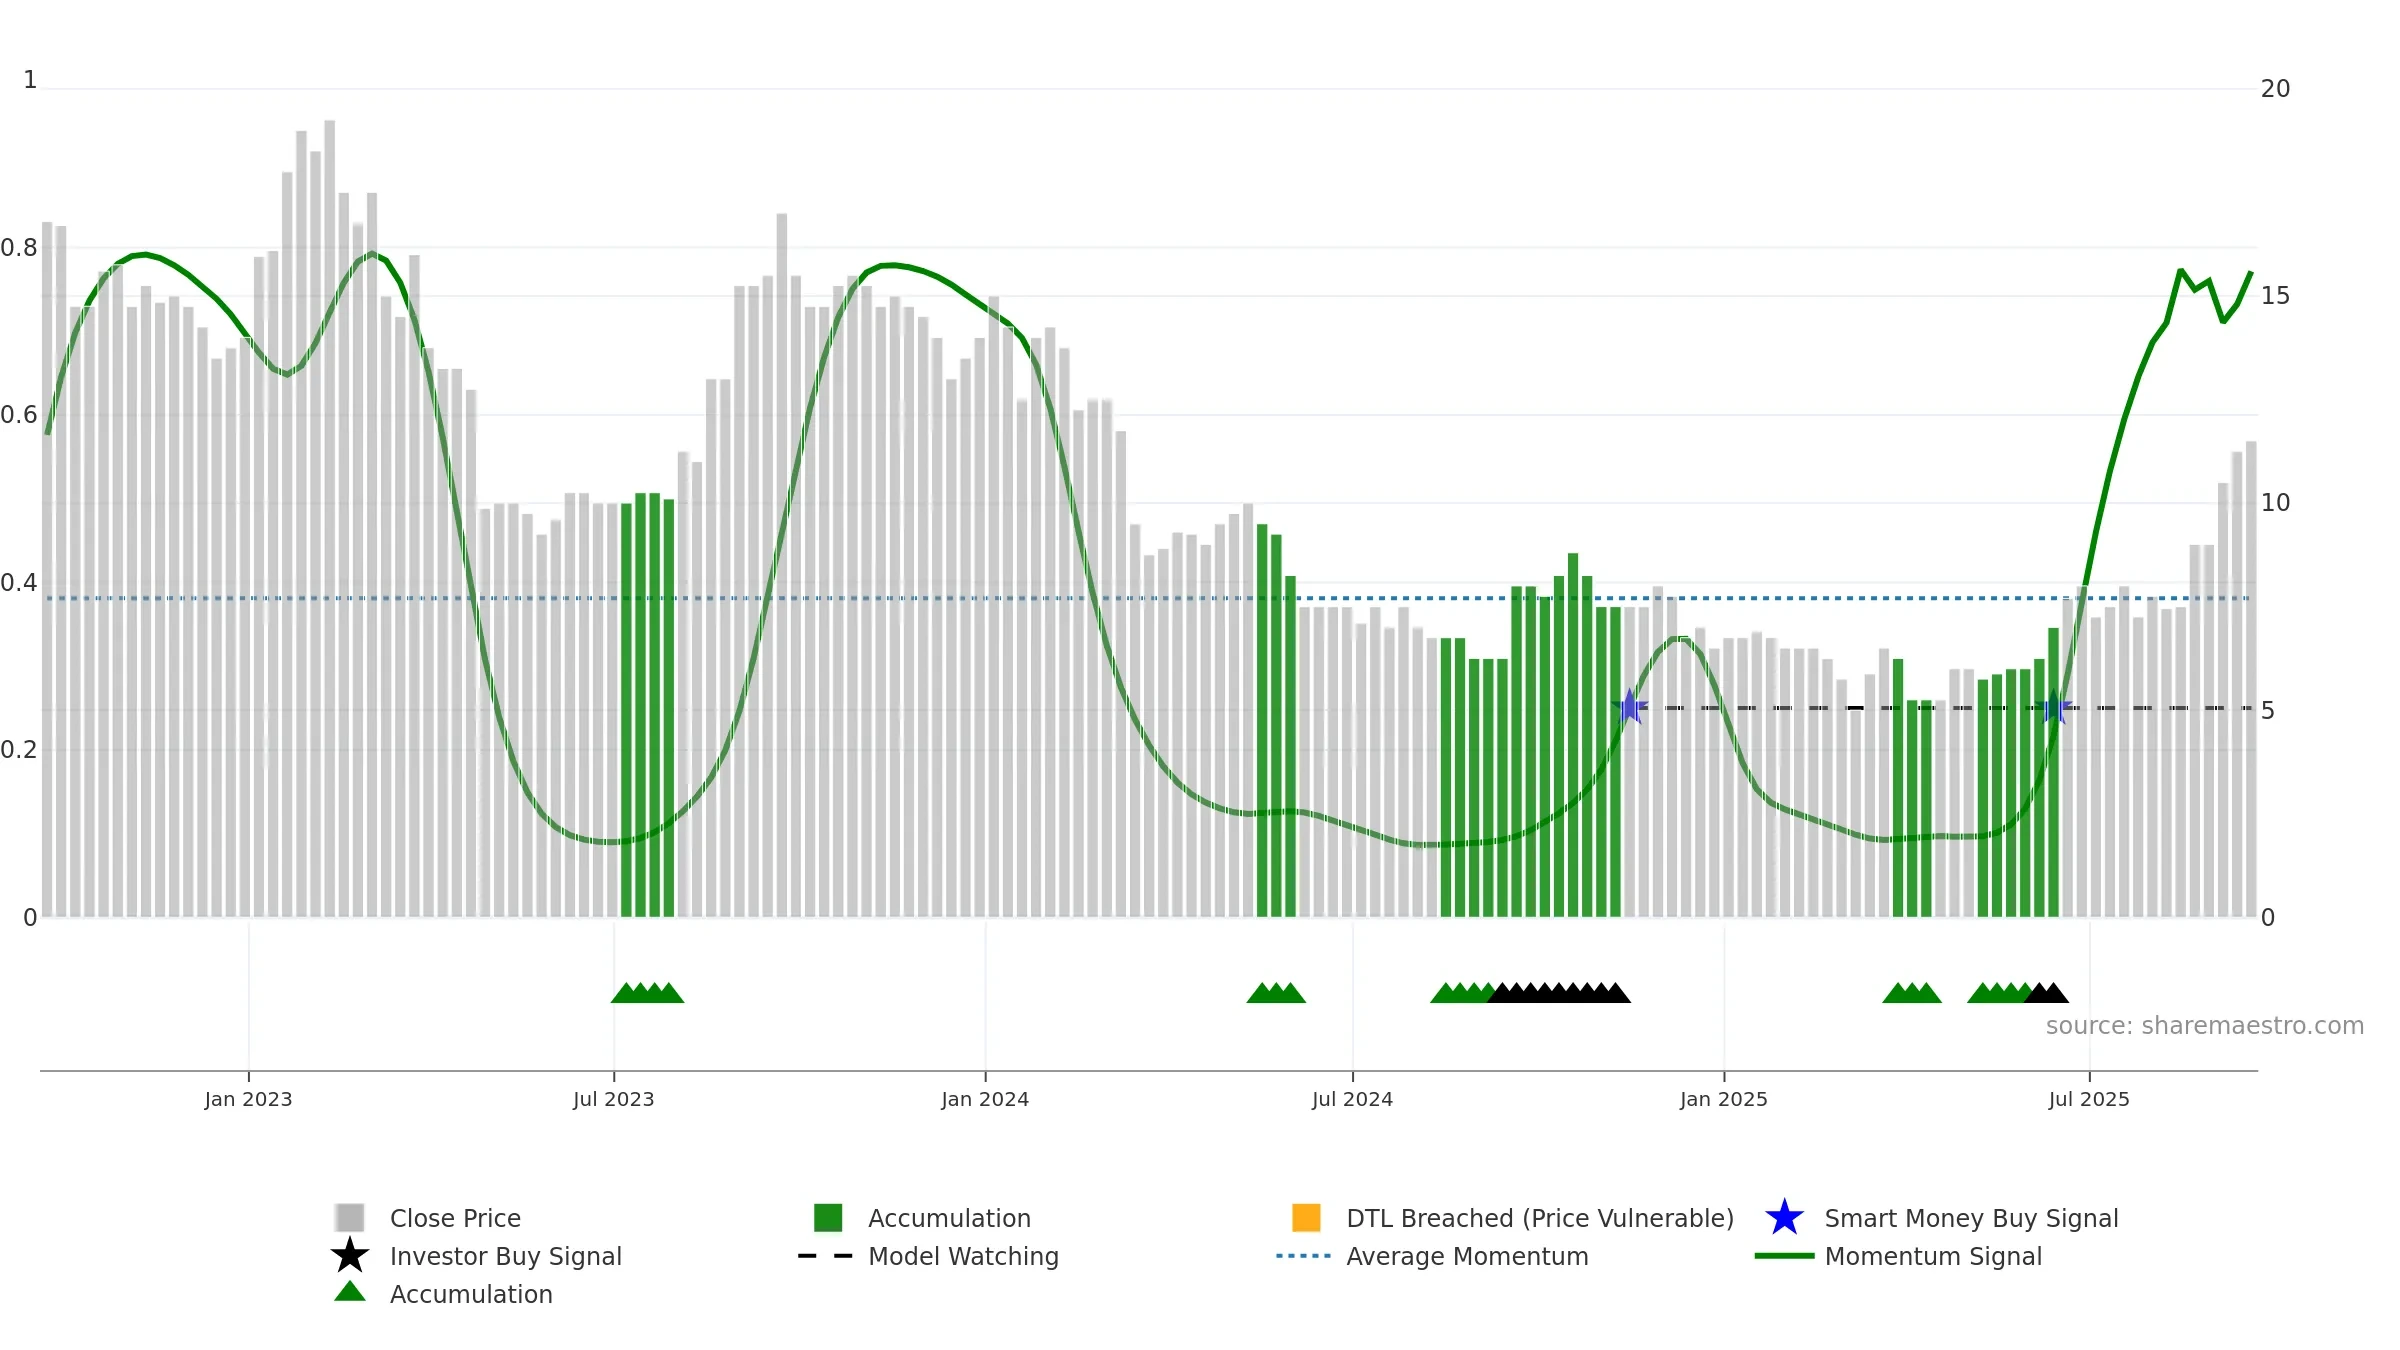Select the orange DTL Breached swatch

tap(1306, 1217)
